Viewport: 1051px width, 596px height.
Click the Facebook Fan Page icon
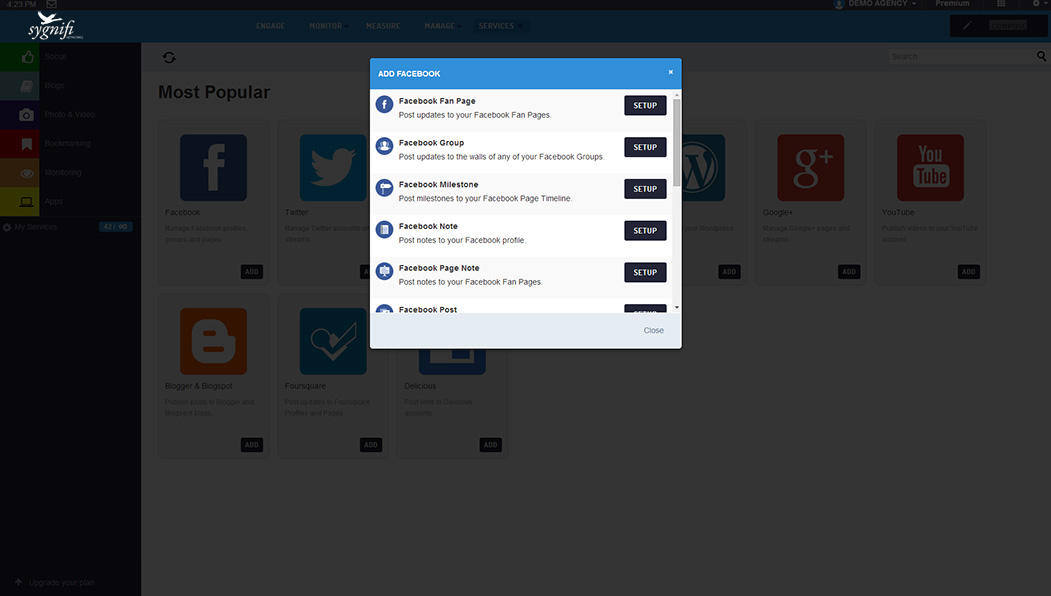(384, 105)
